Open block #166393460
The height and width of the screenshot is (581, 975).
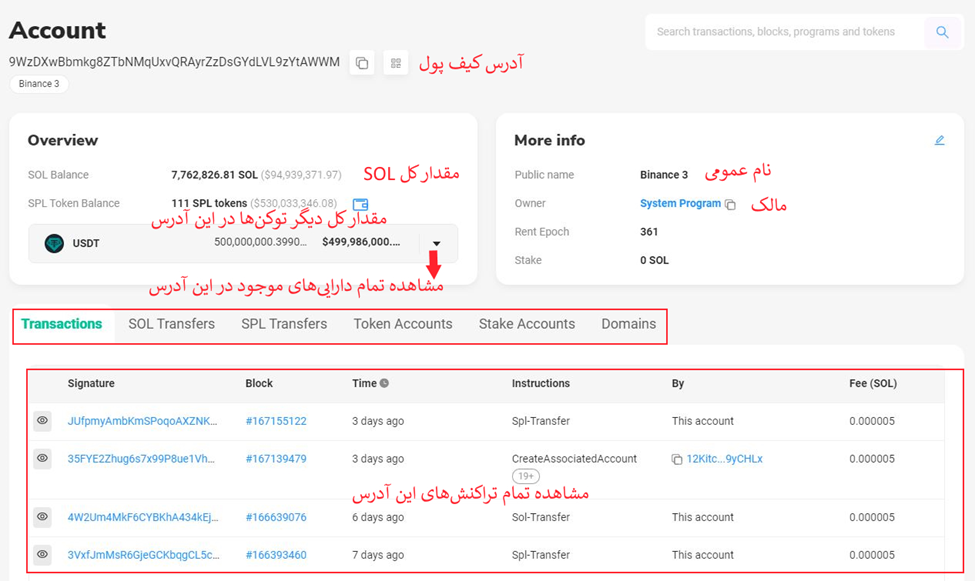click(x=276, y=555)
